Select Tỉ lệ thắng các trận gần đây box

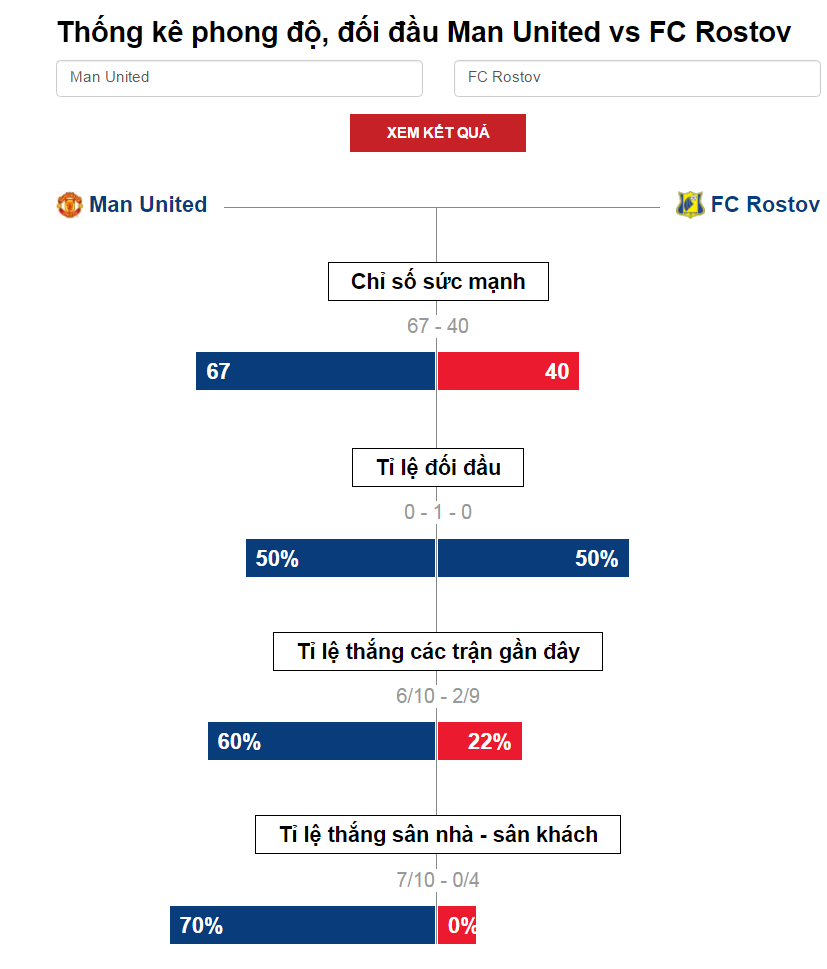[438, 651]
